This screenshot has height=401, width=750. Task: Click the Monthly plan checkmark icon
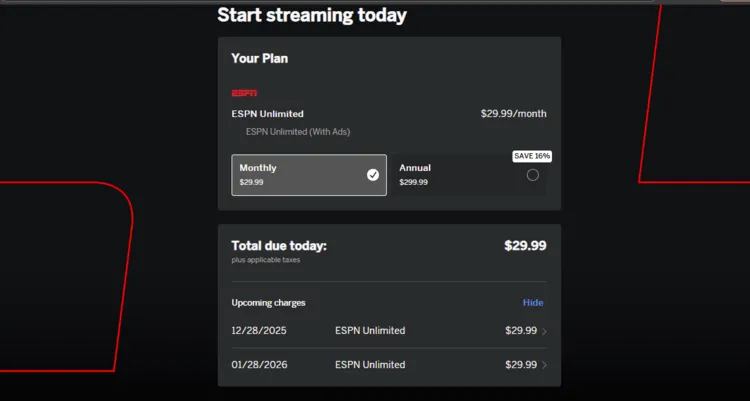pyautogui.click(x=373, y=175)
